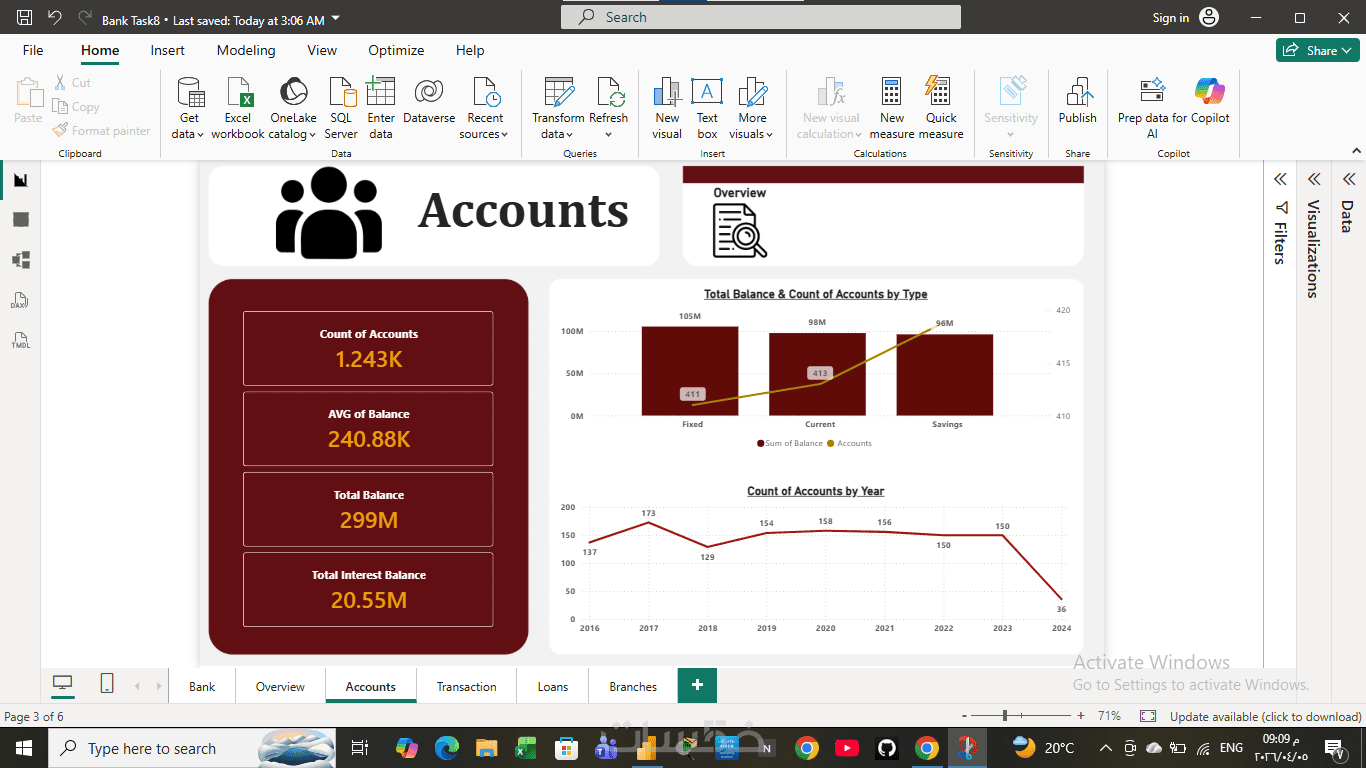Refresh the data
The width and height of the screenshot is (1366, 768).
[x=609, y=108]
